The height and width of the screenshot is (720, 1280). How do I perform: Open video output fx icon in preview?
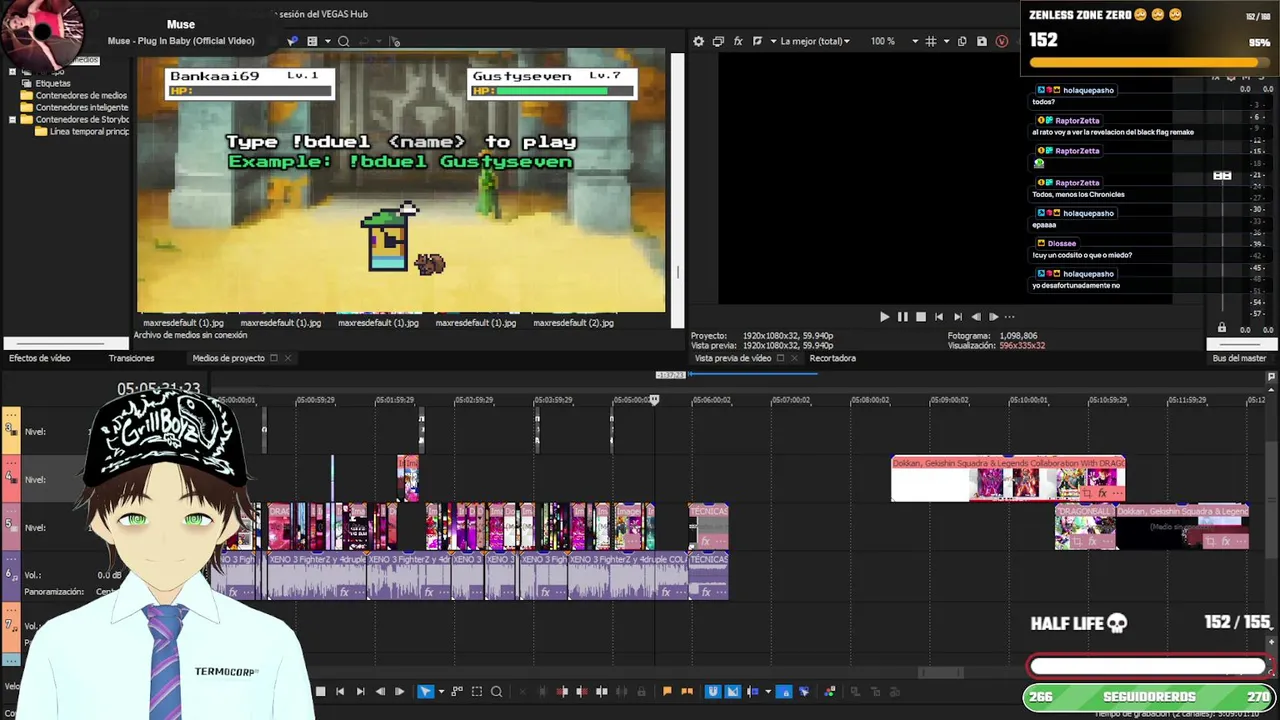738,41
